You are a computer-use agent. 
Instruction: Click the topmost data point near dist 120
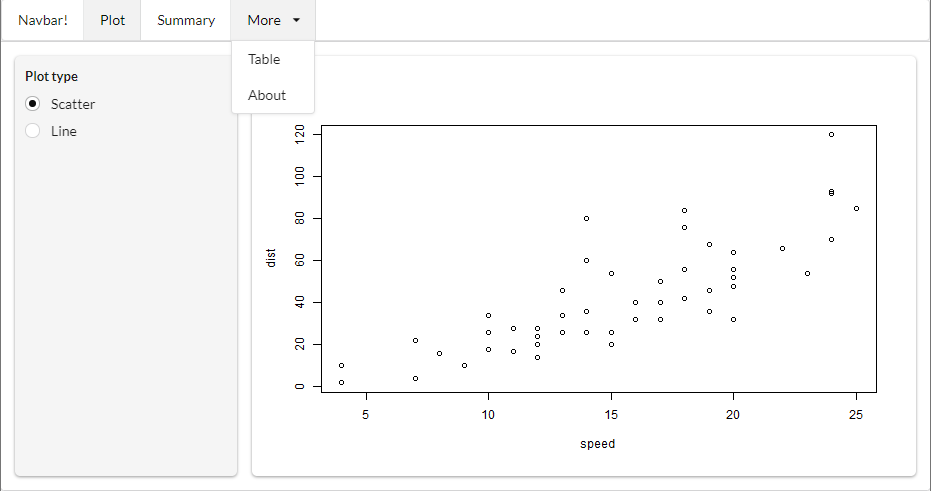tap(831, 134)
